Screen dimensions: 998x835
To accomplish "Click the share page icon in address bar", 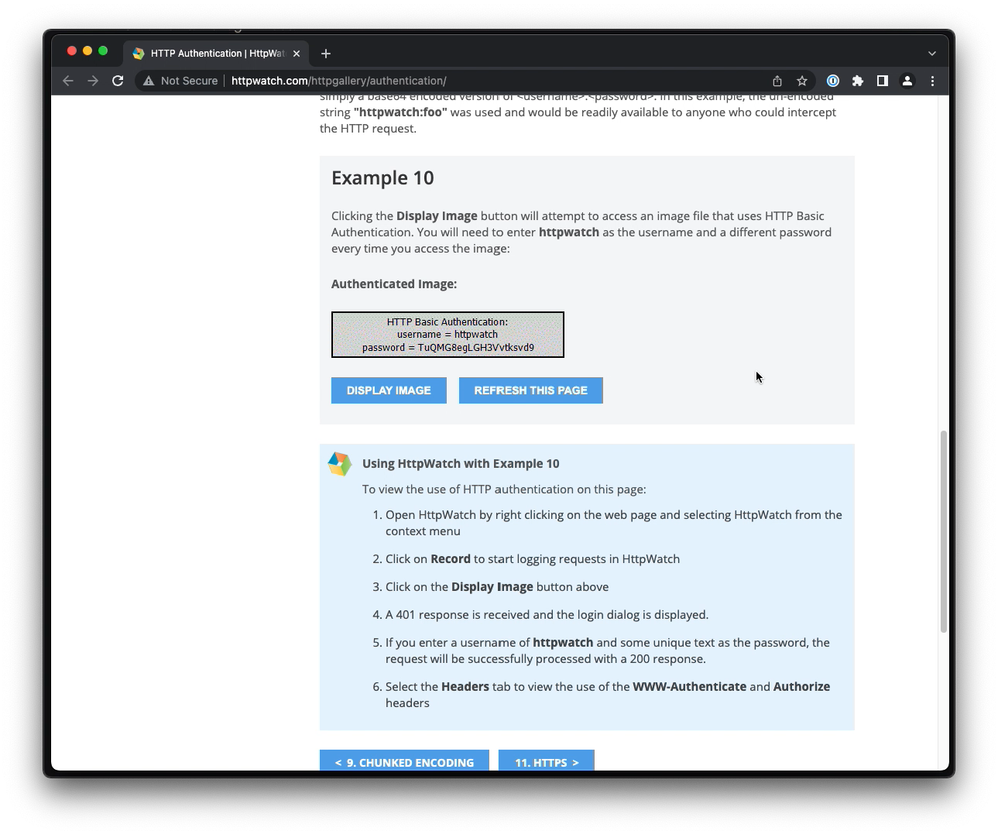I will pos(777,81).
